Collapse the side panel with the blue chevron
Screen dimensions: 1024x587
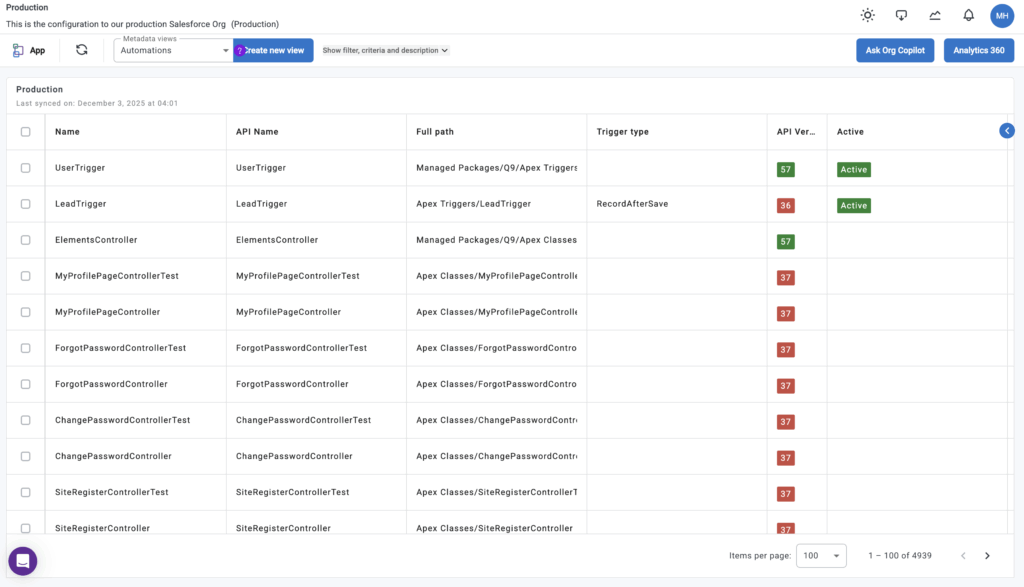[x=1006, y=131]
